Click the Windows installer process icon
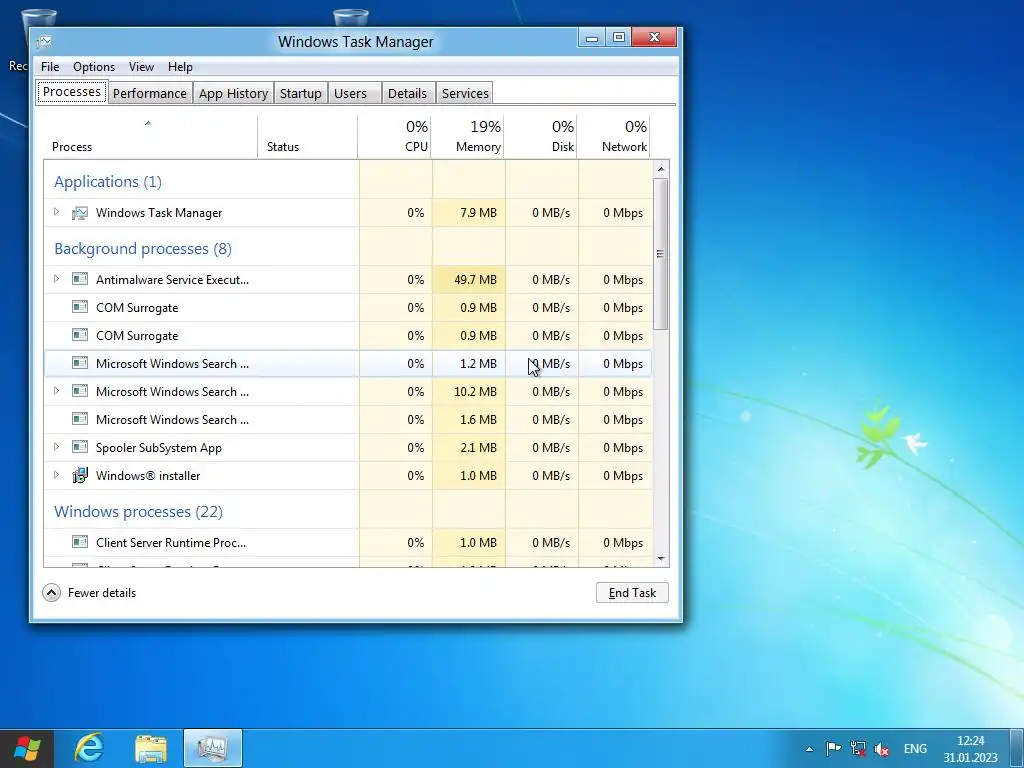Image resolution: width=1024 pixels, height=768 pixels. 80,475
